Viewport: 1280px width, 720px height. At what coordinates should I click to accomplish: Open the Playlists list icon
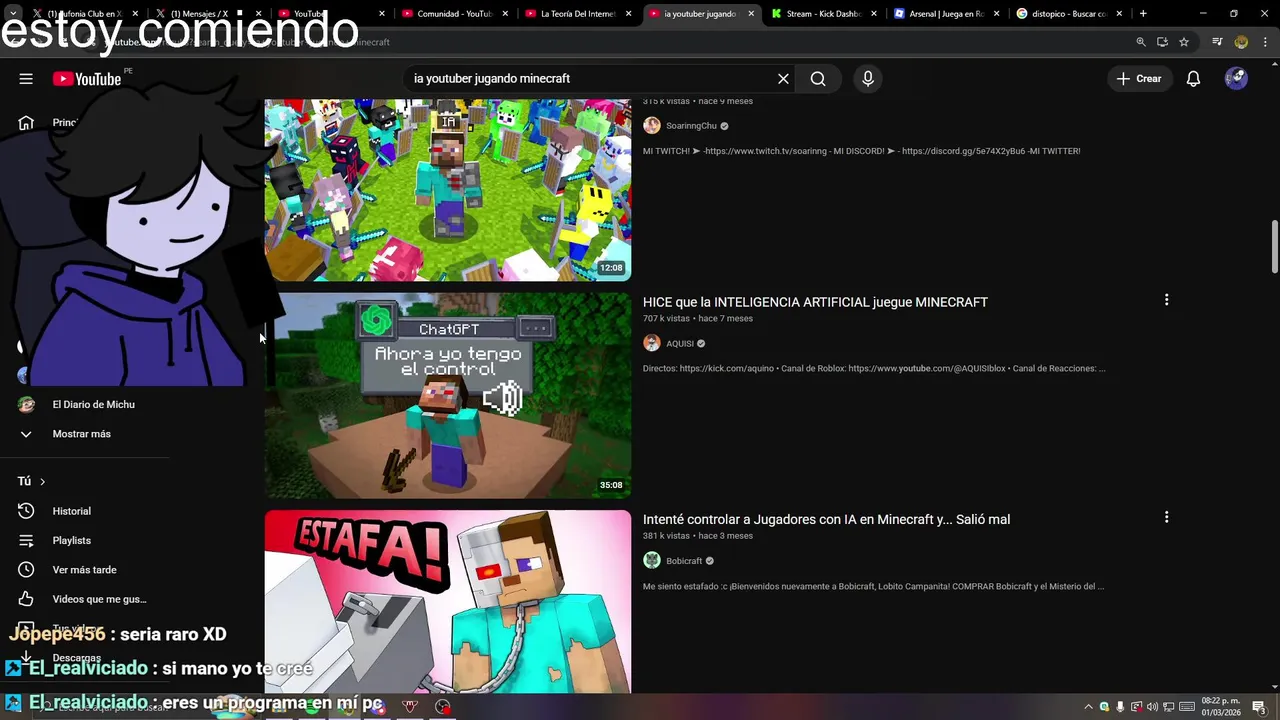[x=26, y=540]
